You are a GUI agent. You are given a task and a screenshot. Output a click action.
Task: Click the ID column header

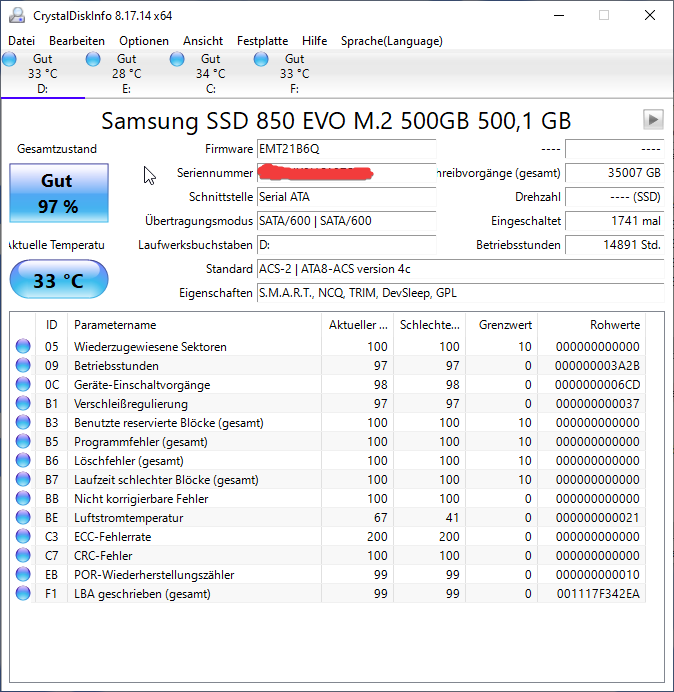pos(51,325)
